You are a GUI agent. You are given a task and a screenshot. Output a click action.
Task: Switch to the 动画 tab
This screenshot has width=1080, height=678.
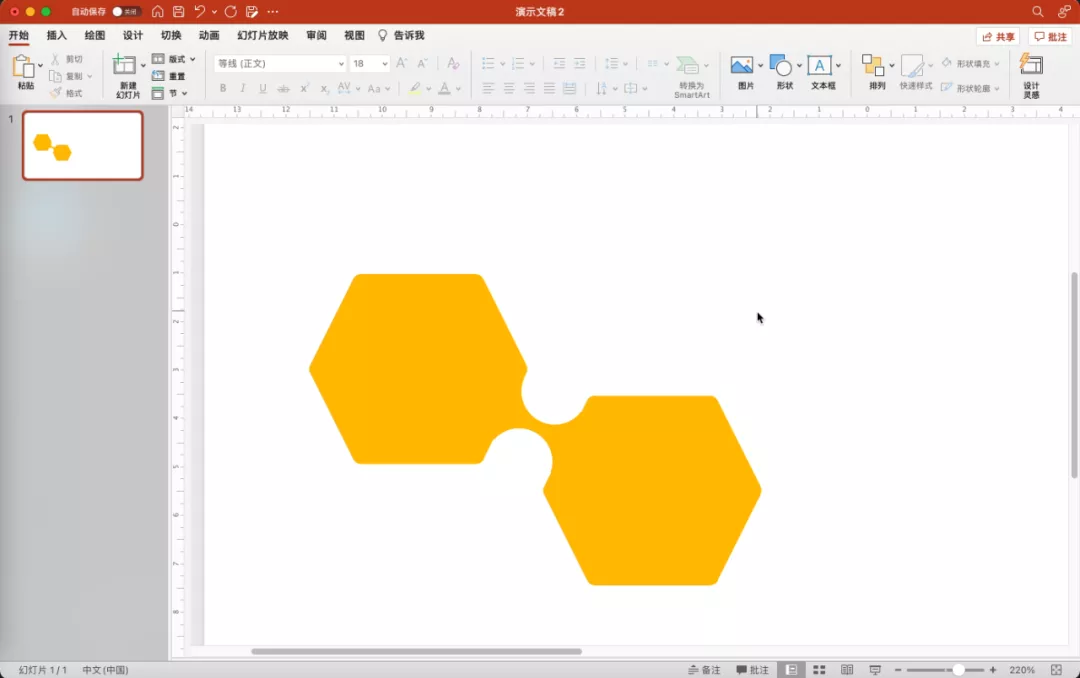209,35
